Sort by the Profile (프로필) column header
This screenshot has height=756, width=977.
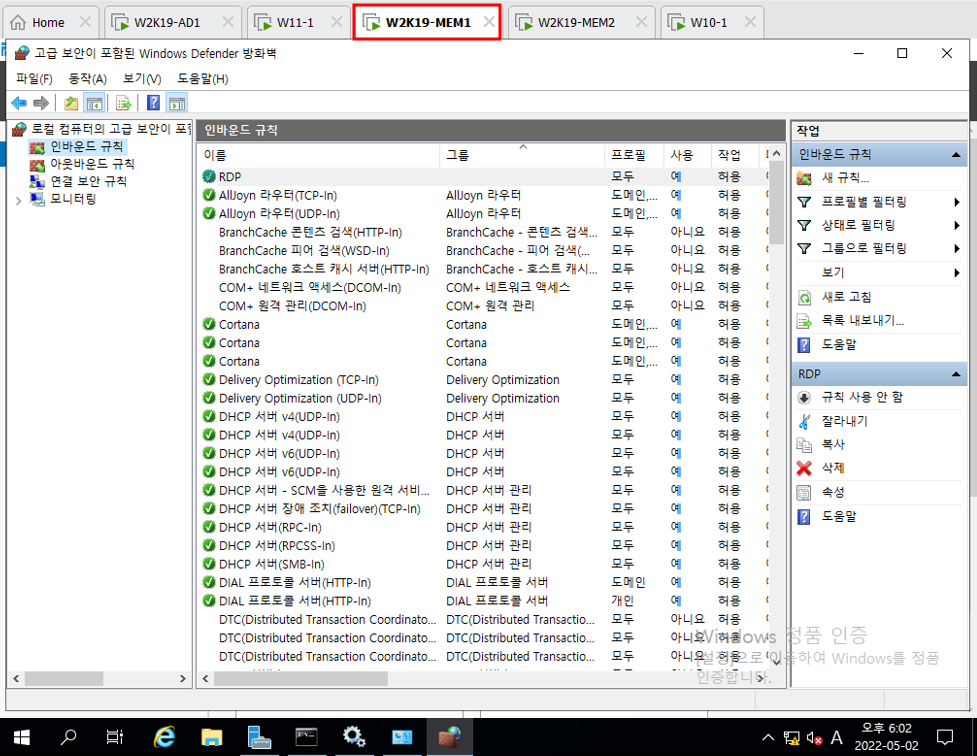pyautogui.click(x=634, y=155)
